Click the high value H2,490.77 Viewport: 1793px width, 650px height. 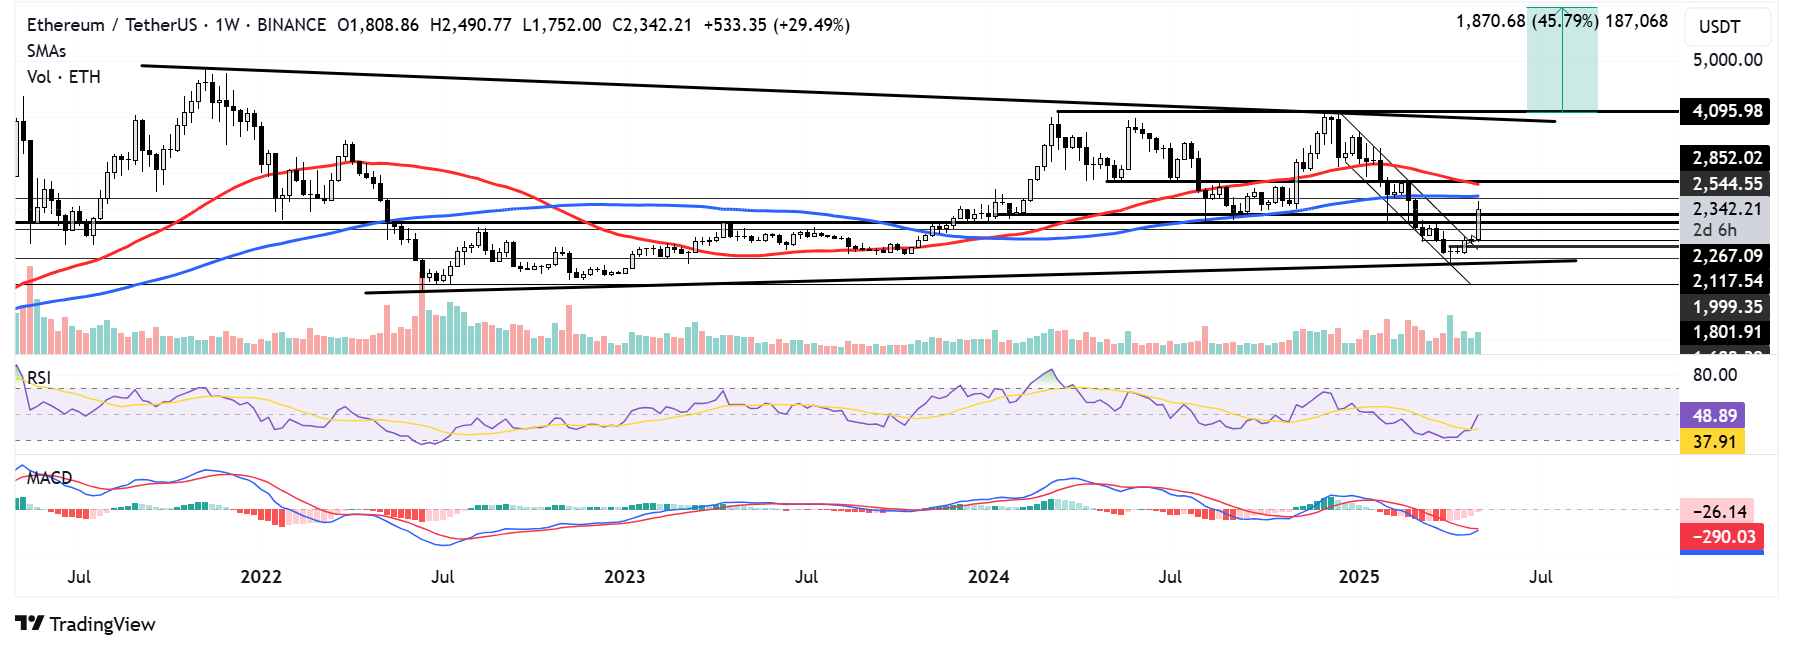[471, 25]
